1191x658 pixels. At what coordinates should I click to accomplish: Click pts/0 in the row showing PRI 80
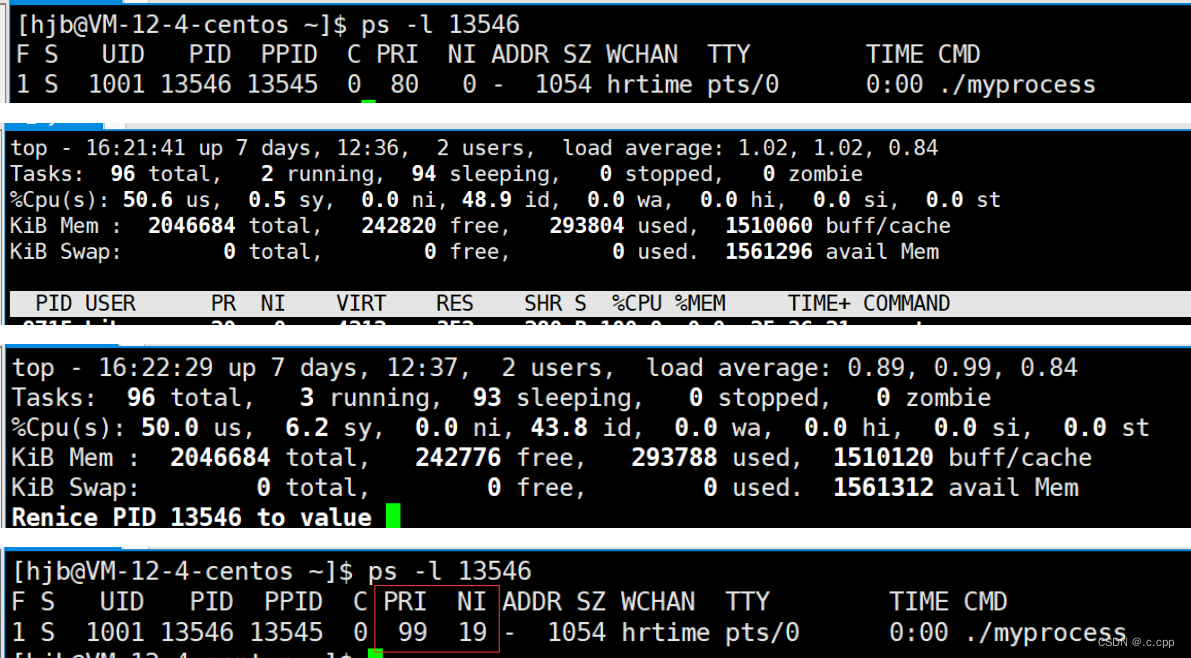(743, 84)
